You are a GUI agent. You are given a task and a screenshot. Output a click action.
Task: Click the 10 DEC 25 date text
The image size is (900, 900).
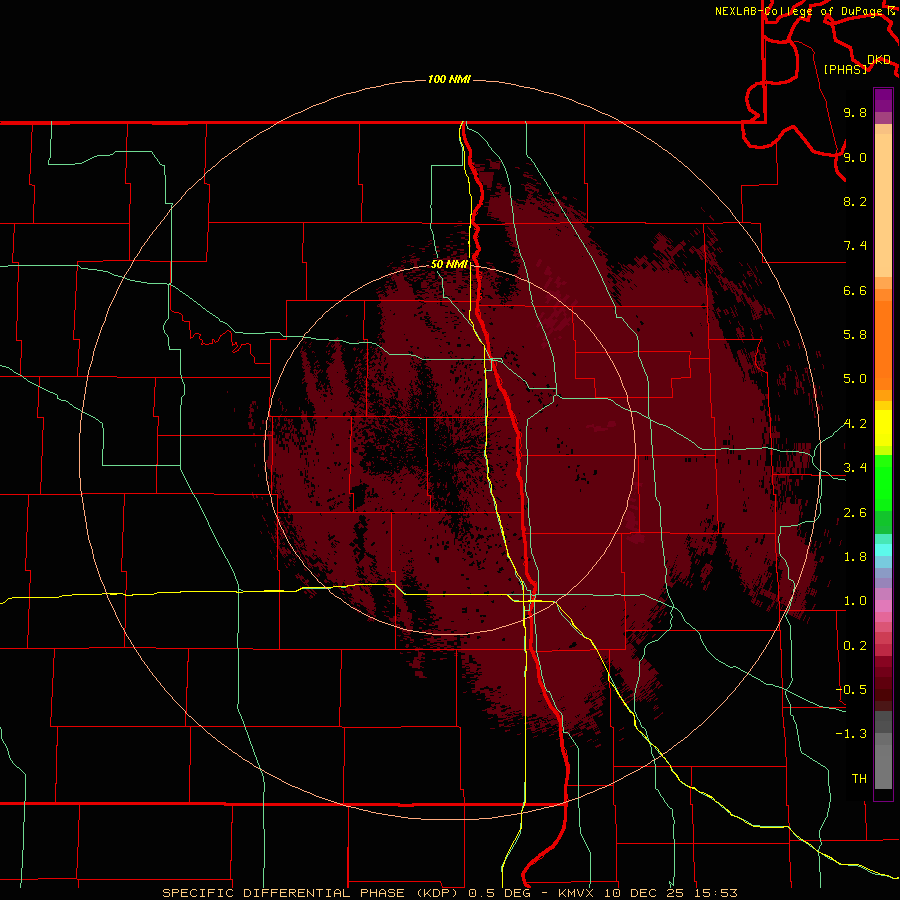pyautogui.click(x=643, y=893)
